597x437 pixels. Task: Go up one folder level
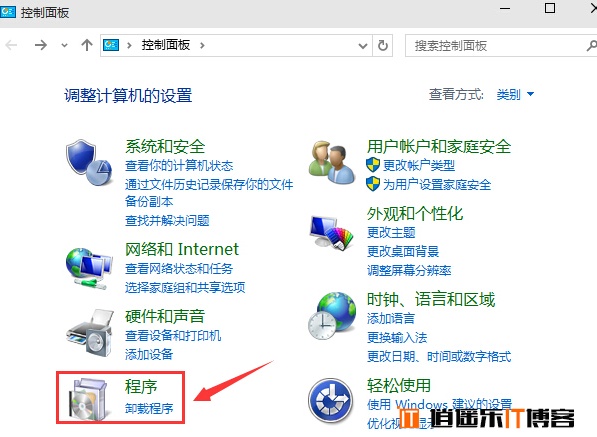tap(87, 45)
